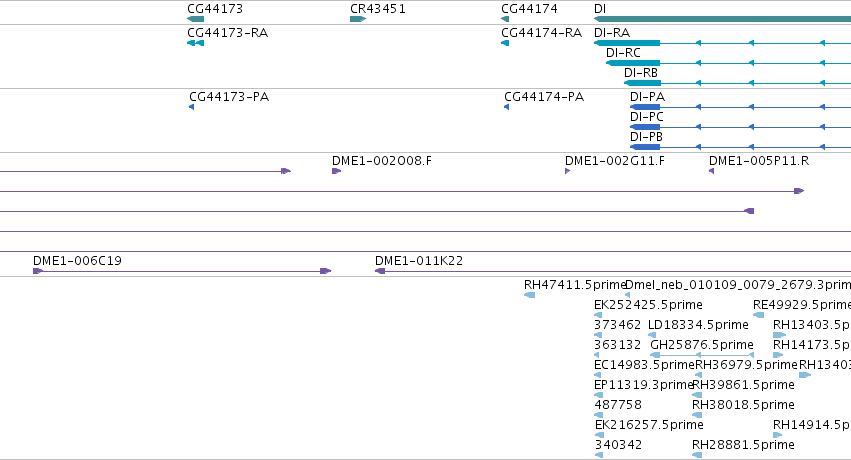
Task: Click the Dl-RA transcript
Action: pyautogui.click(x=722, y=43)
